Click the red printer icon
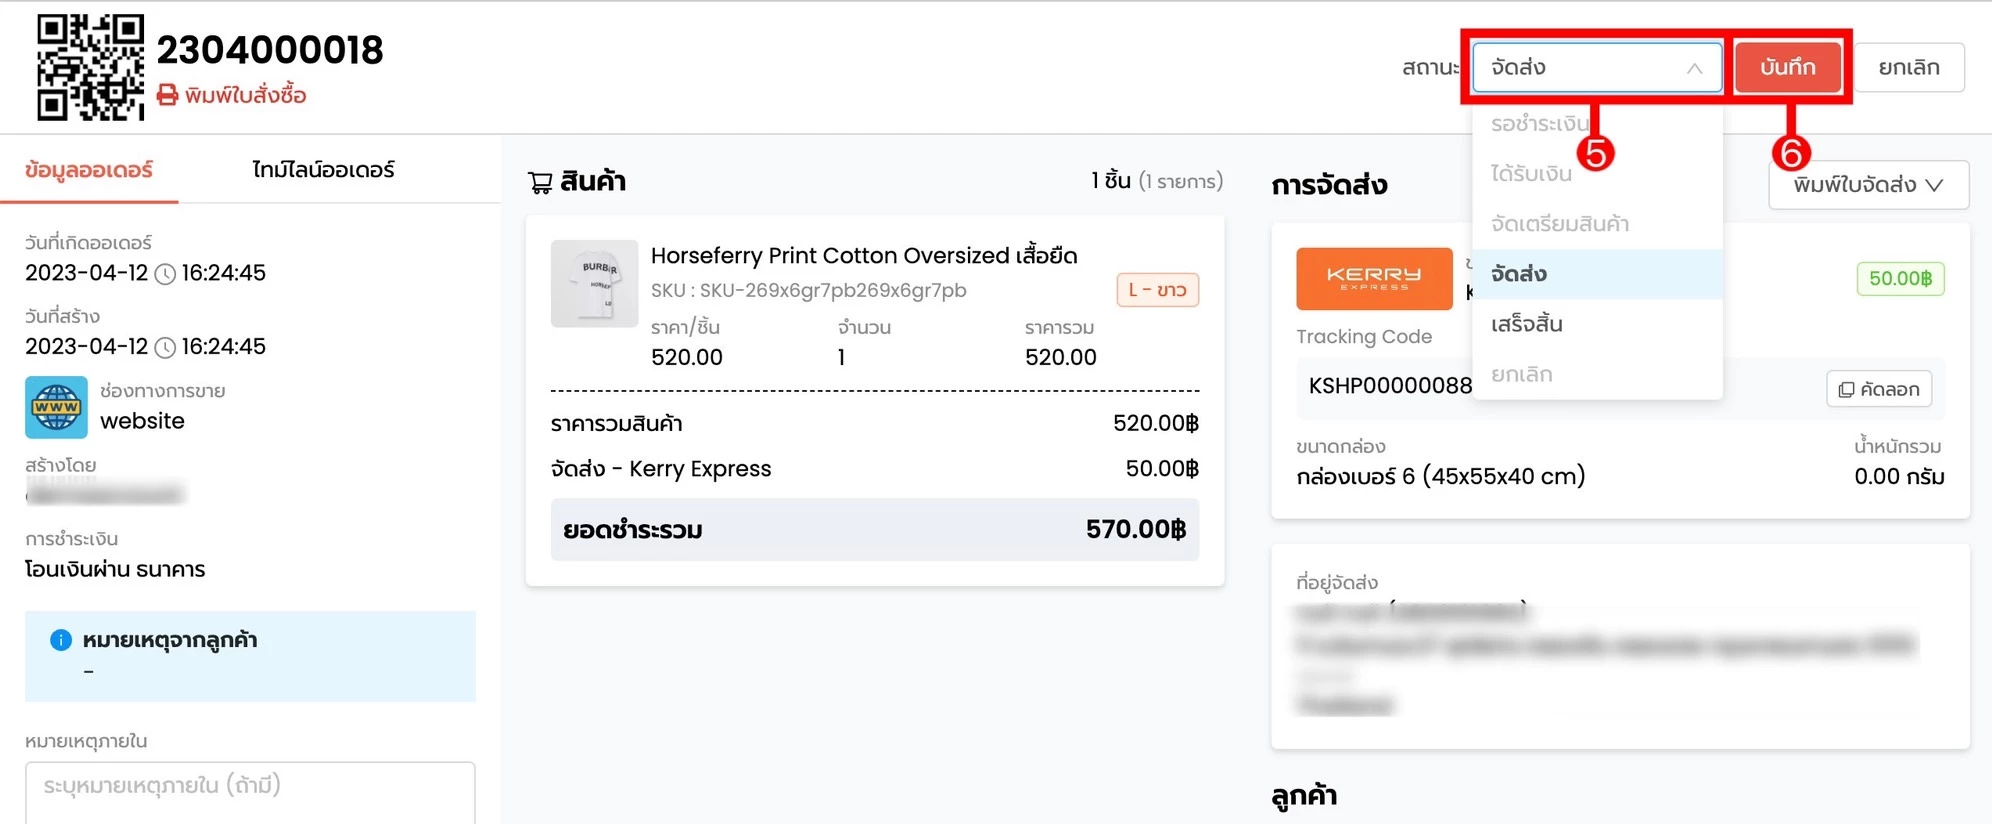This screenshot has height=824, width=1992. pyautogui.click(x=168, y=95)
